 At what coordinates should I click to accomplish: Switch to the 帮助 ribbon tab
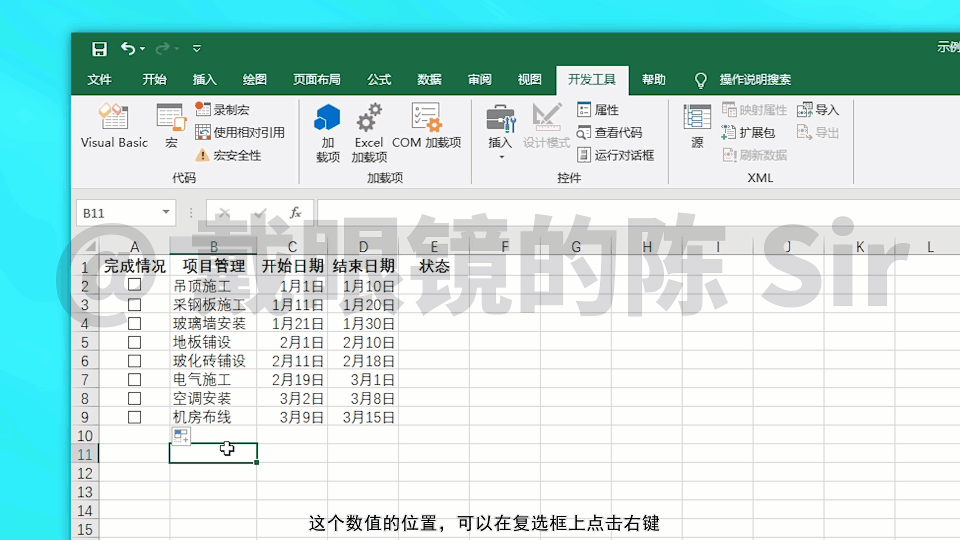click(653, 80)
